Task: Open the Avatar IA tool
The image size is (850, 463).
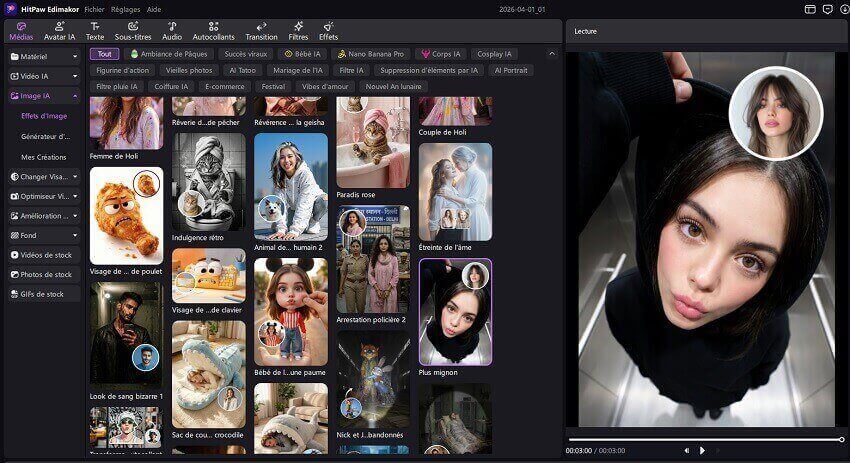Action: [59, 30]
